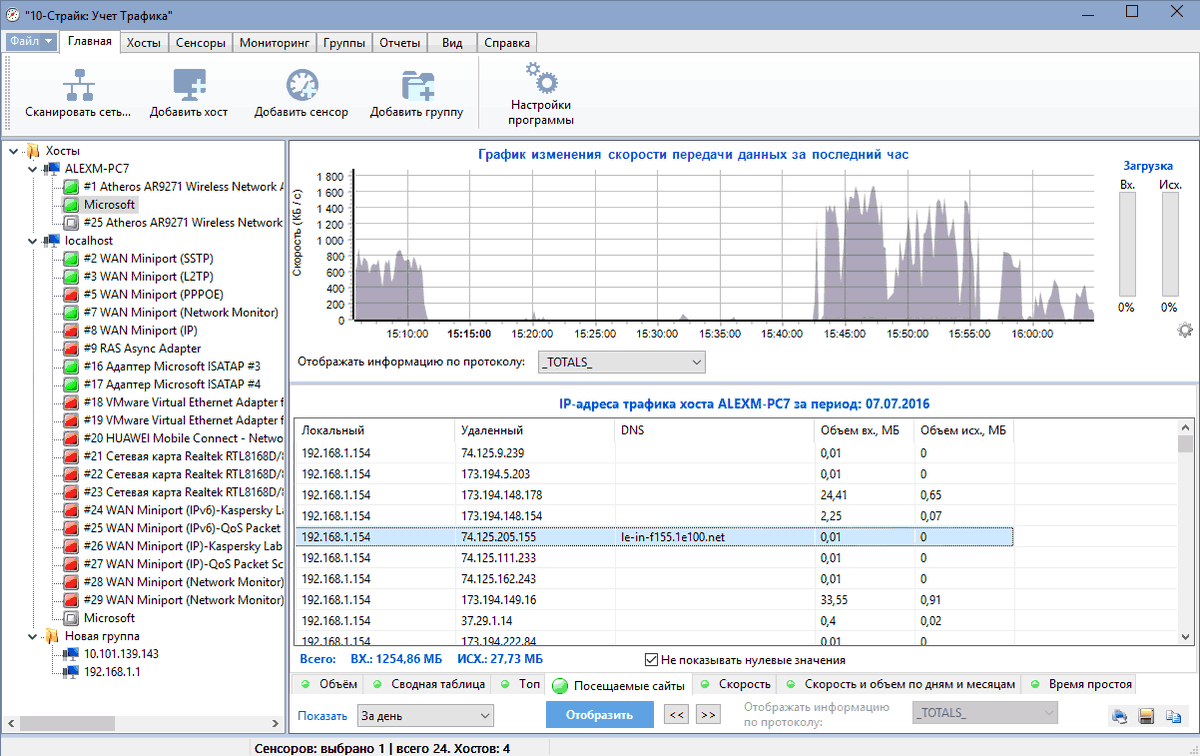
Task: Click the IP table vertical scrollbar
Action: [x=1186, y=533]
